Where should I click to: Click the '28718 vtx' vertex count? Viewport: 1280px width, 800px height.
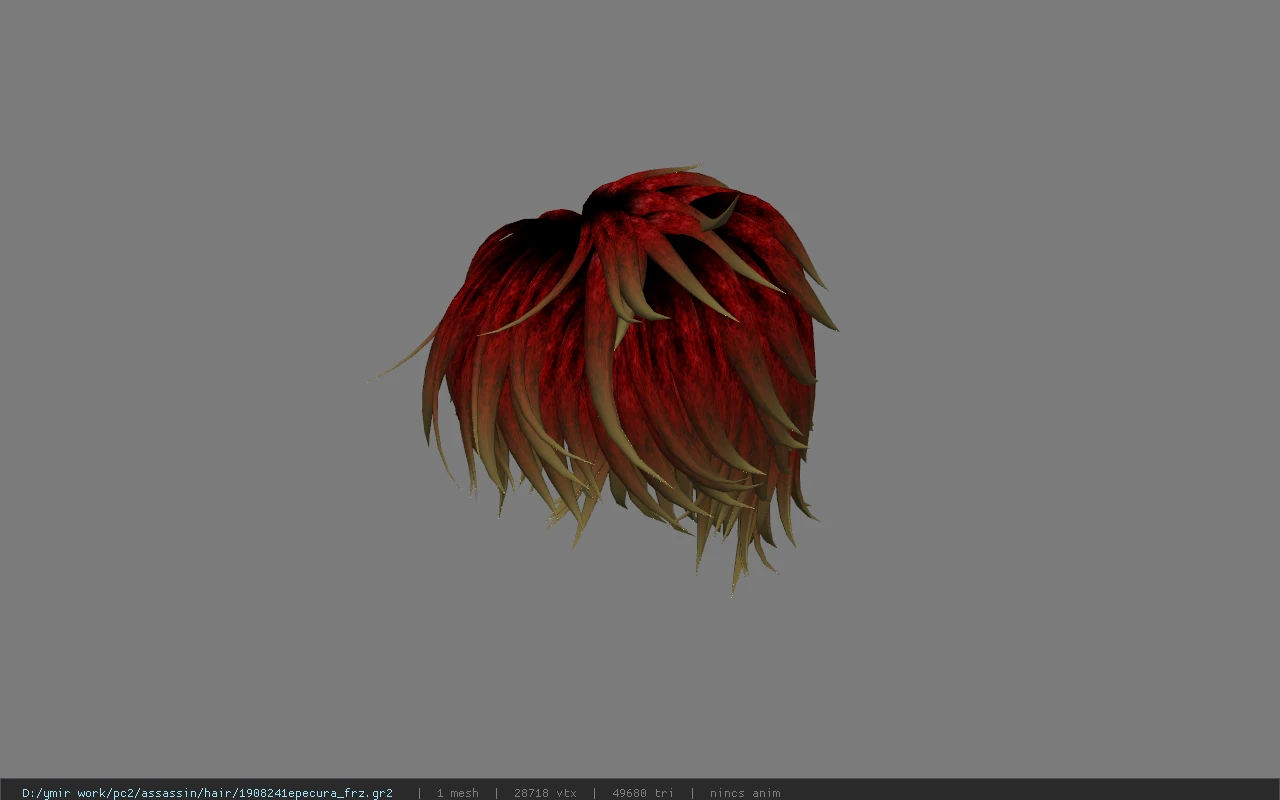(545, 793)
